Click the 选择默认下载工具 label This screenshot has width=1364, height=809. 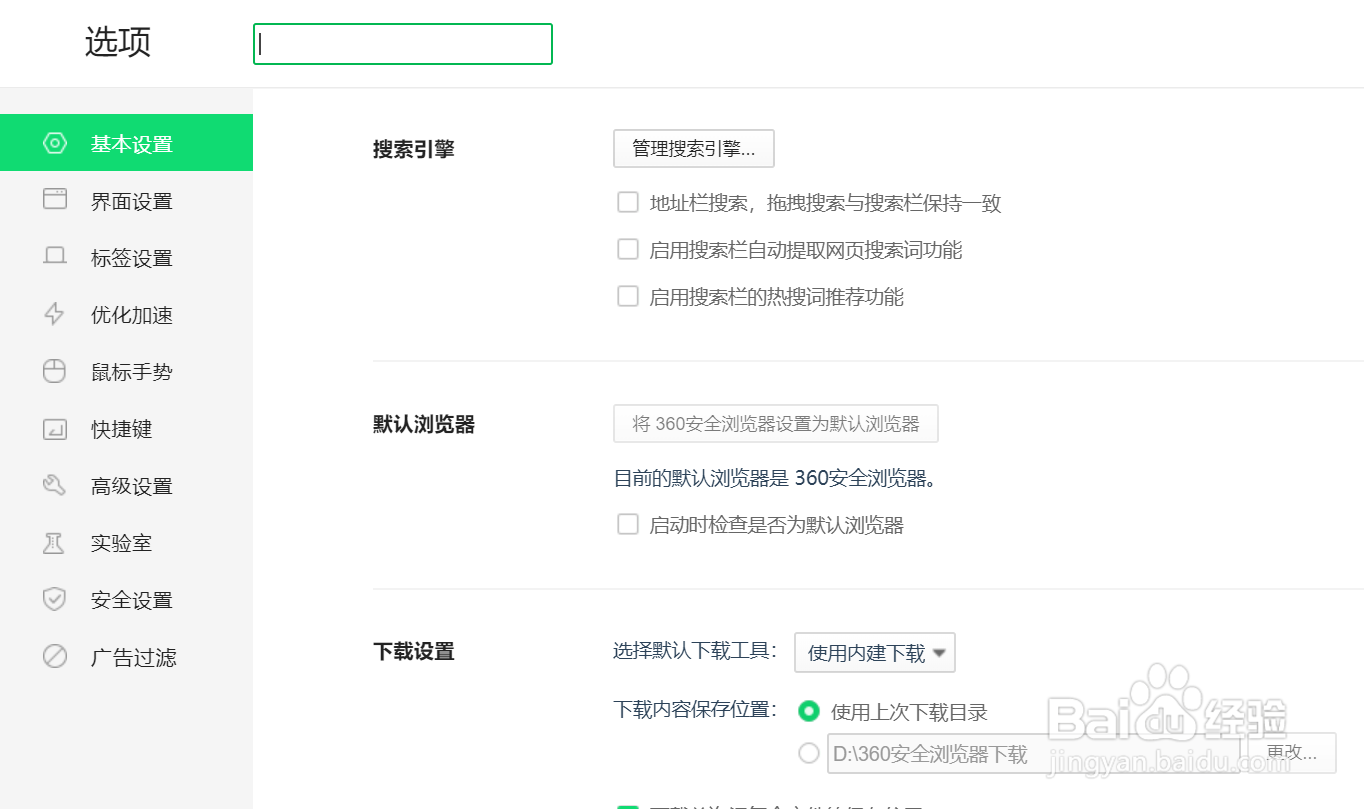click(x=696, y=651)
